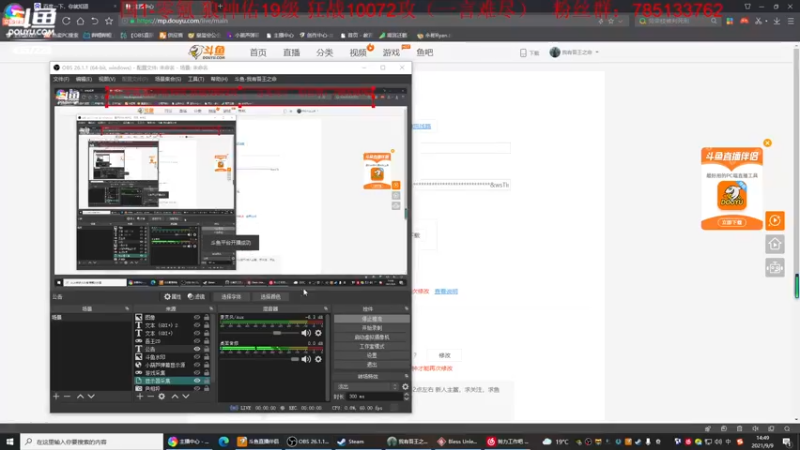Mute the 桌面音频 channel
800x450 pixels.
pos(306,359)
